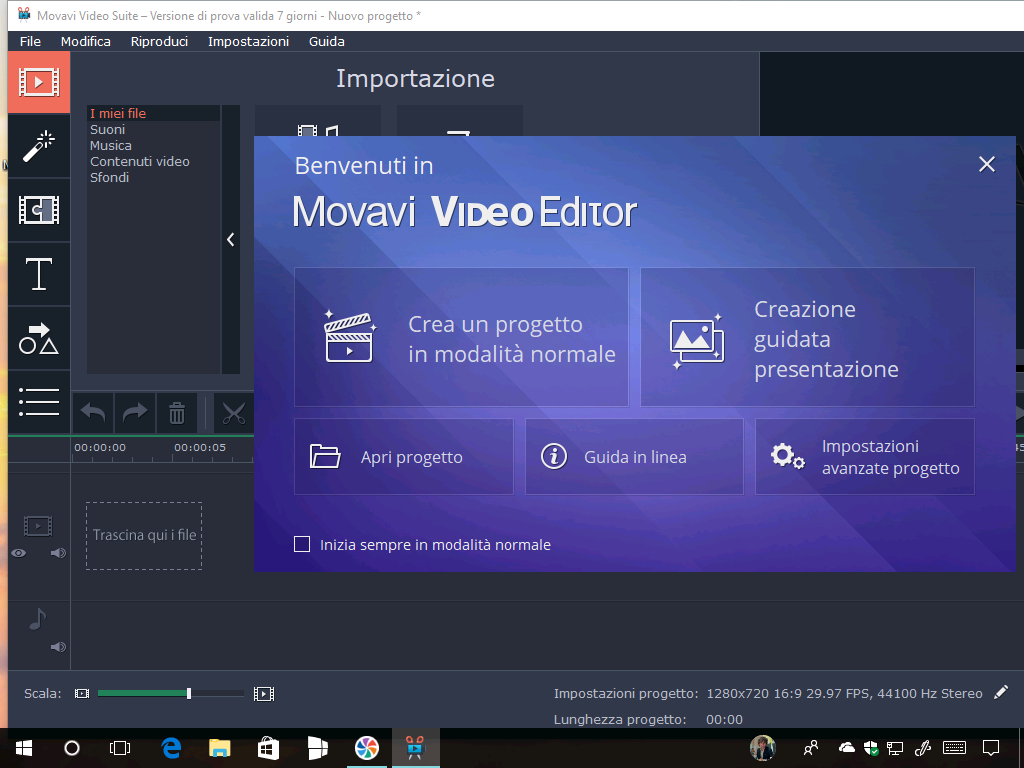Image resolution: width=1024 pixels, height=768 pixels.
Task: Collapse the import panel with arrow
Action: (231, 240)
